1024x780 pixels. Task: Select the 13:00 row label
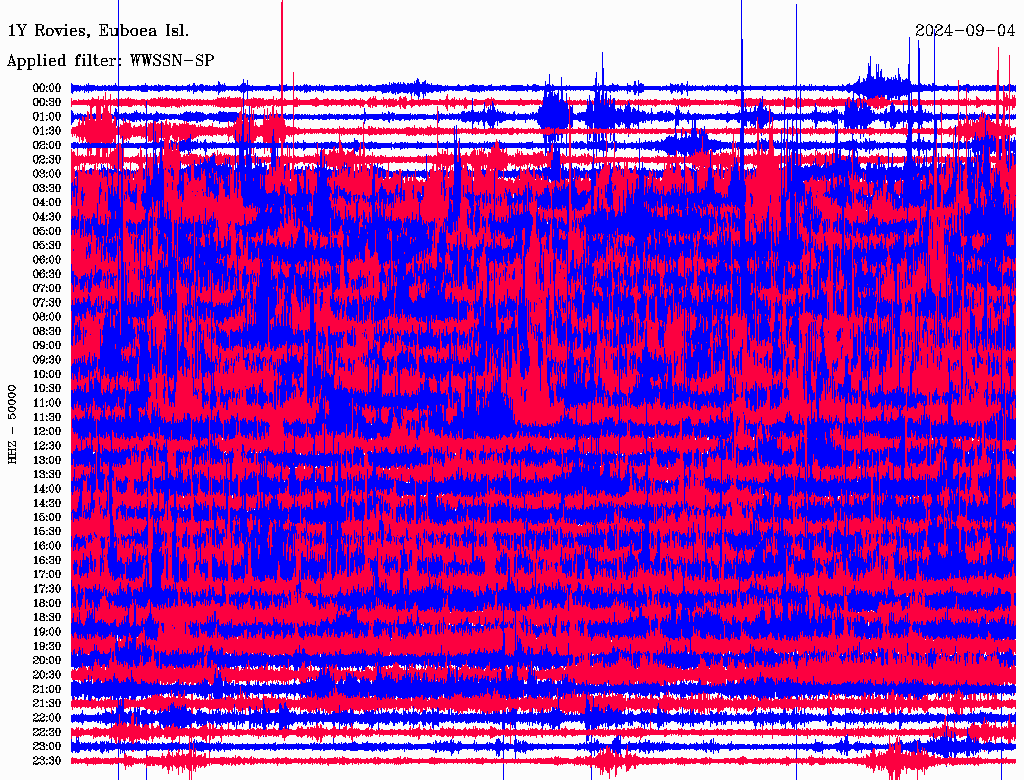click(x=47, y=460)
